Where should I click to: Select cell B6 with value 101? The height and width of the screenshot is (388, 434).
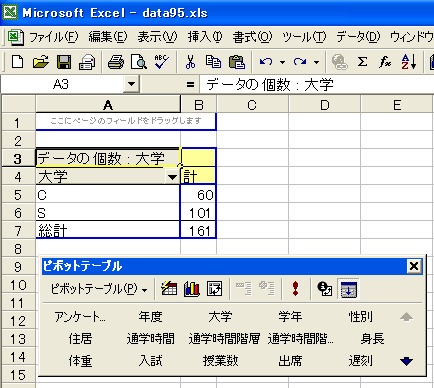point(198,213)
